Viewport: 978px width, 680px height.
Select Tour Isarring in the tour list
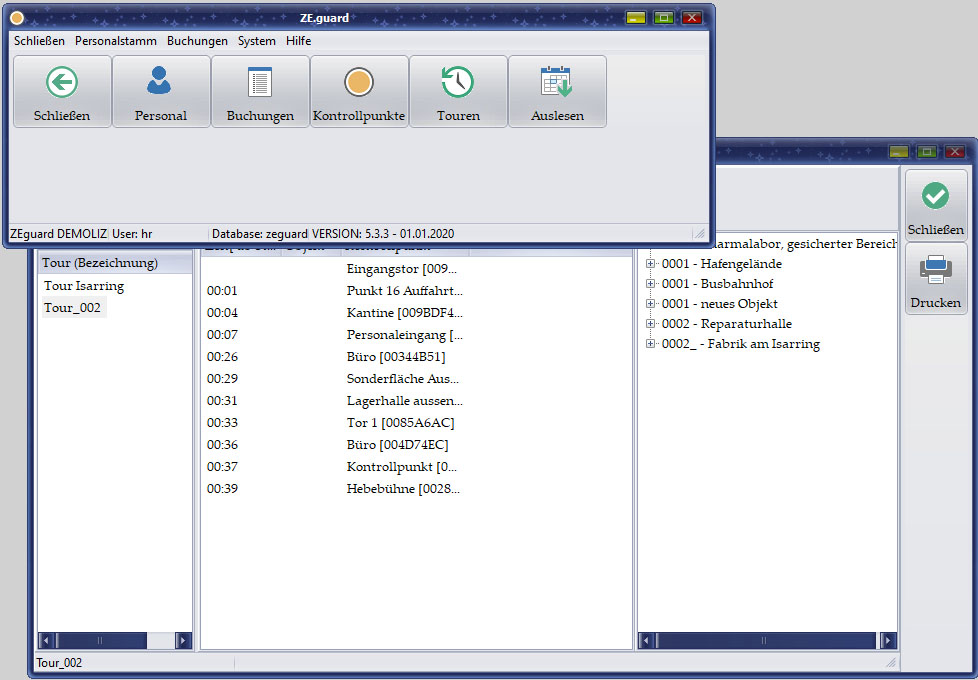[84, 286]
